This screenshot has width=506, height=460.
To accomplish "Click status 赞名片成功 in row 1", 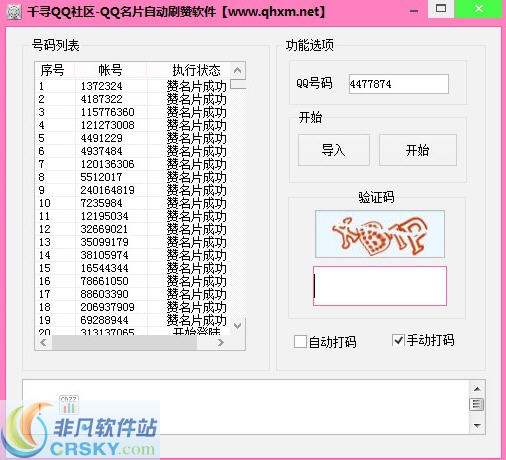I will tap(196, 86).
